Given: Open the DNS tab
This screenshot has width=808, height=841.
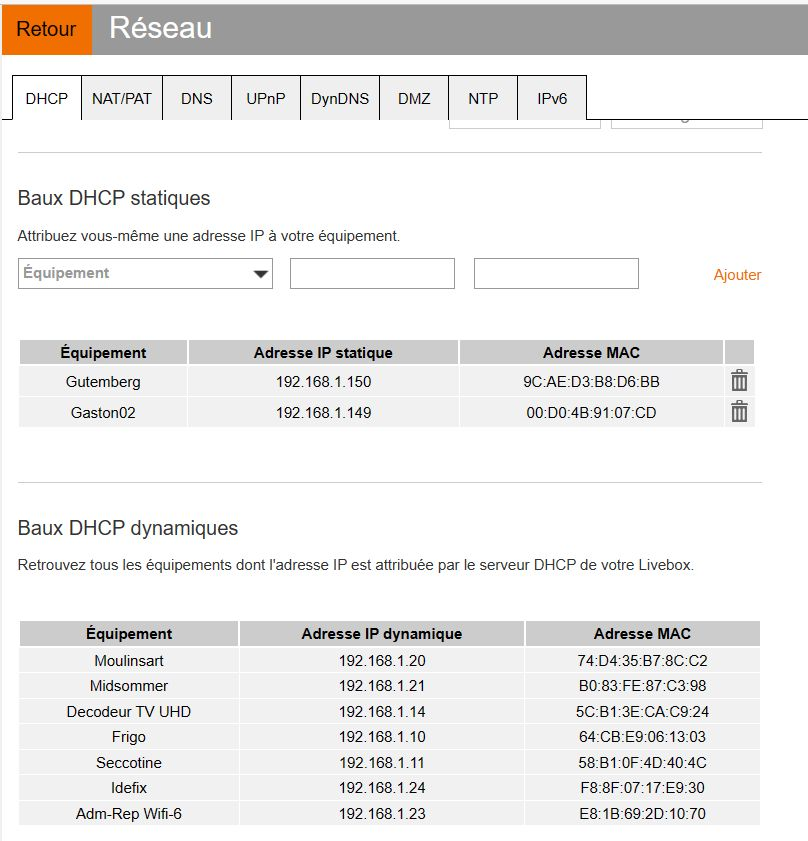Looking at the screenshot, I should pos(197,99).
